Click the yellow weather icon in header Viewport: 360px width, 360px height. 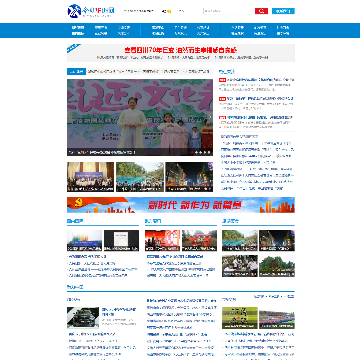click(169, 11)
